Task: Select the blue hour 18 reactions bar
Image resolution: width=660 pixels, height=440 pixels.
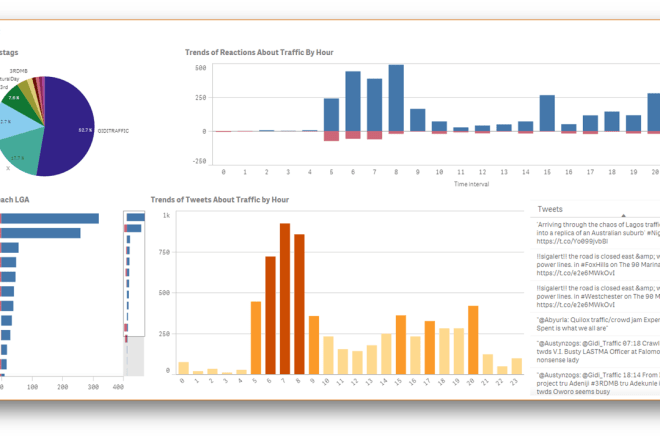Action: (x=612, y=122)
